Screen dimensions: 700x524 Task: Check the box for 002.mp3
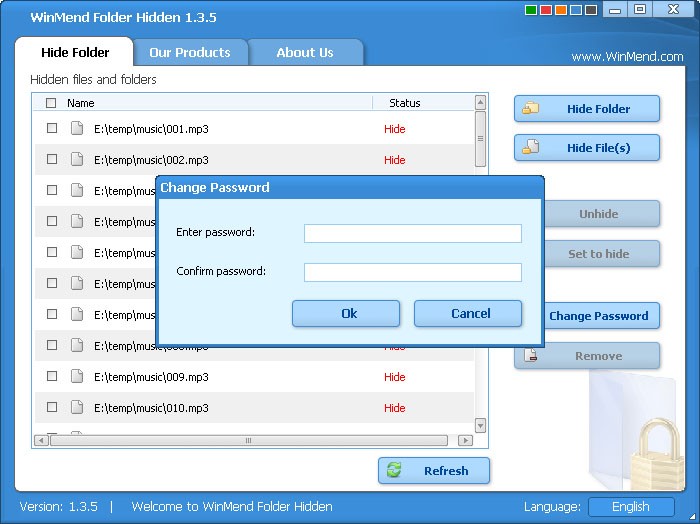[52, 159]
